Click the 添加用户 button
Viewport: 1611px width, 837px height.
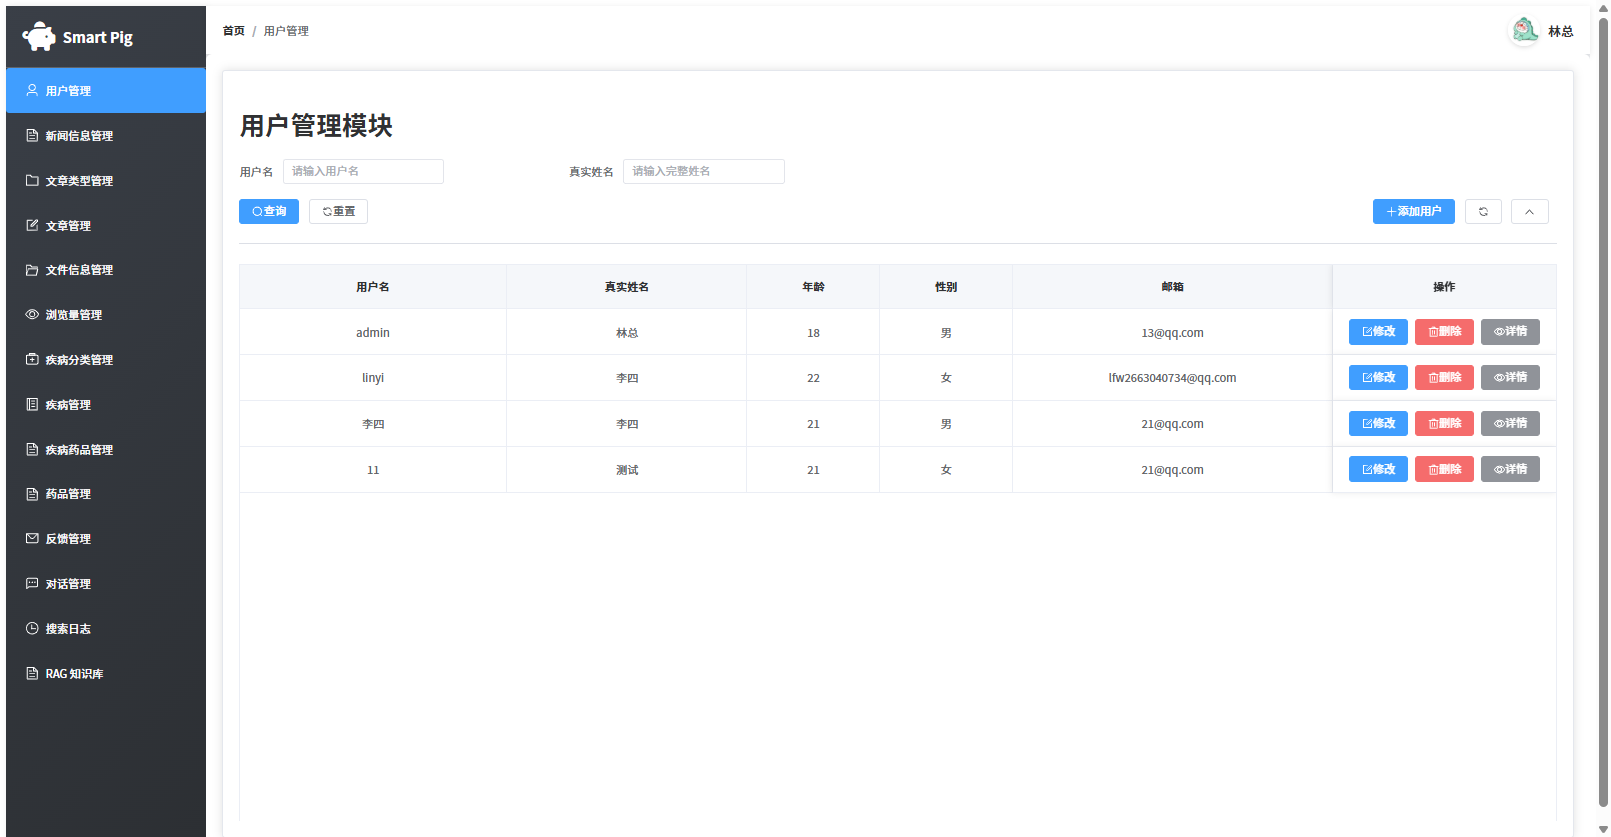(1414, 211)
